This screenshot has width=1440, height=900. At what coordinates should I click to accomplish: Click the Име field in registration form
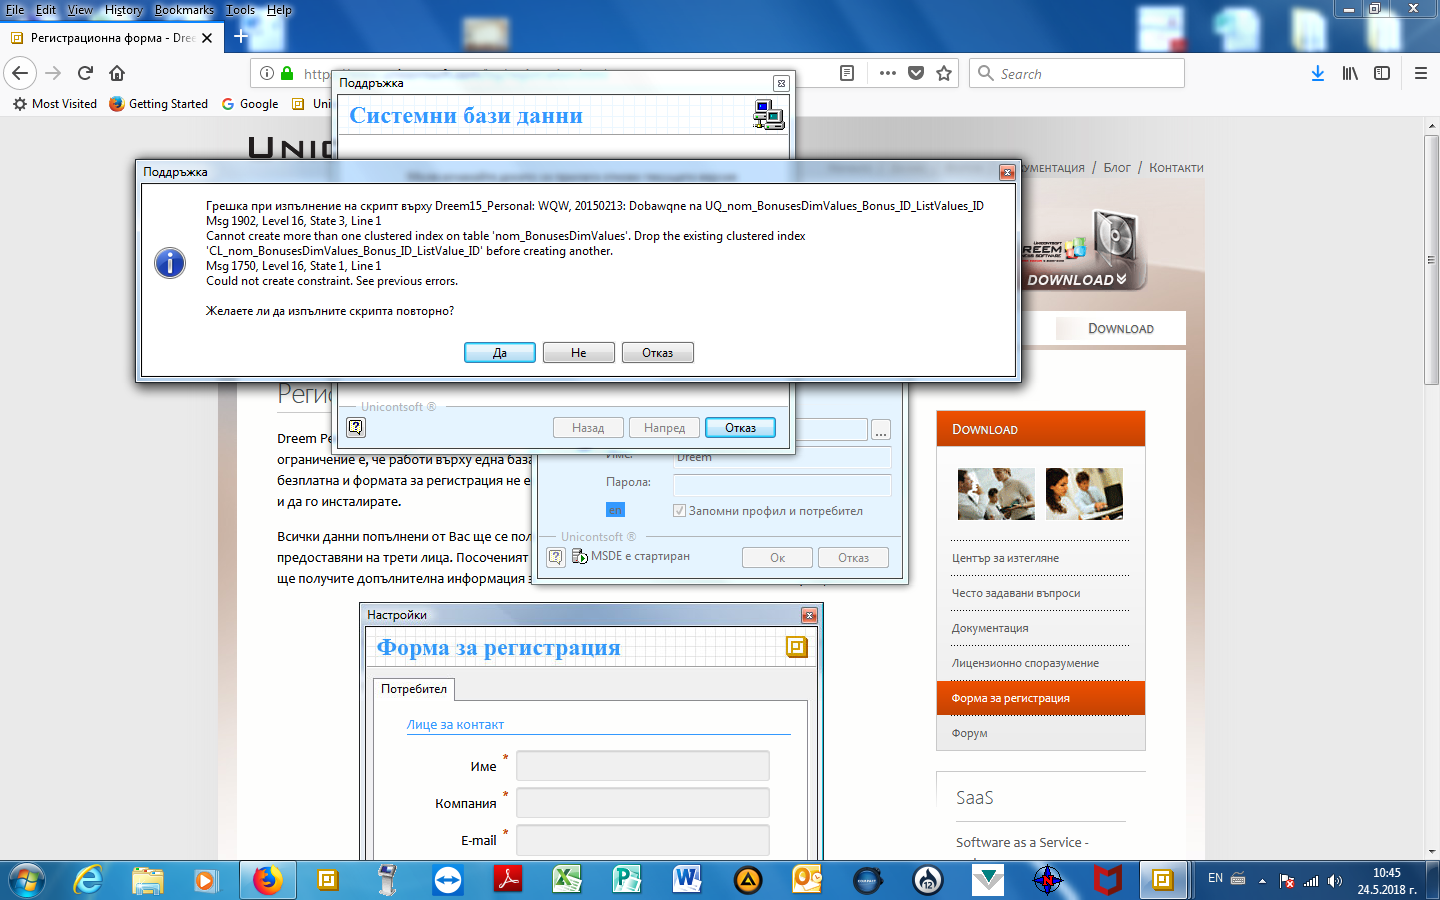(642, 766)
